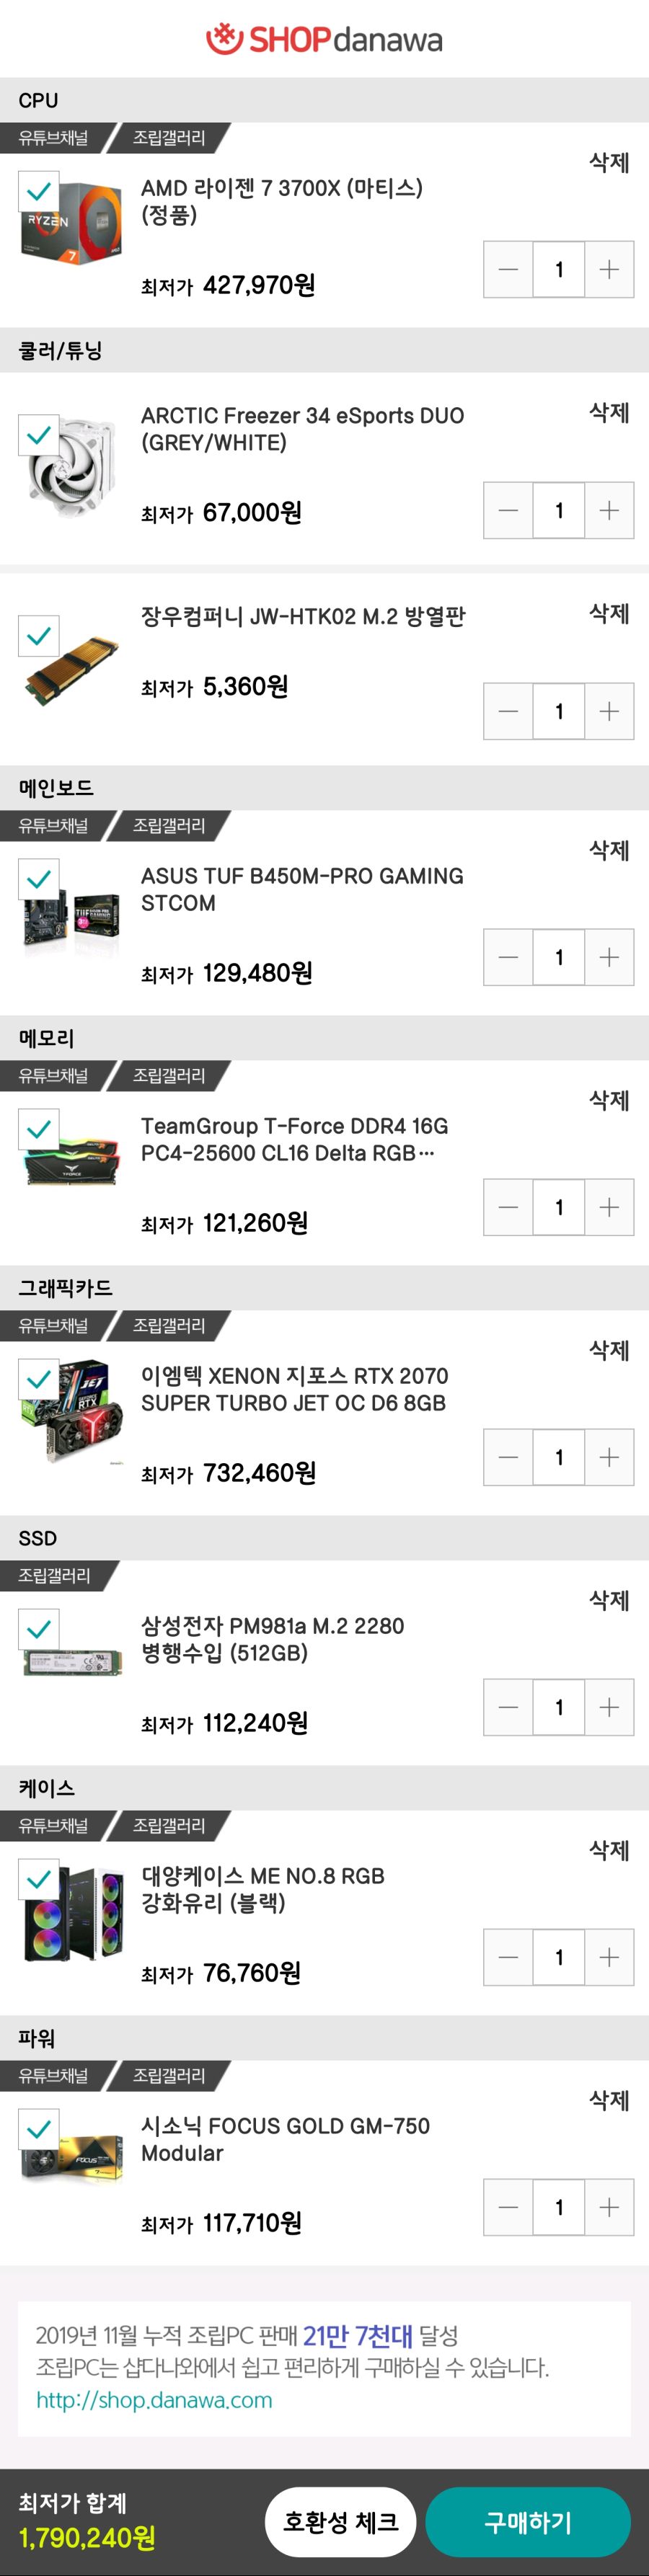Open 조립갤러리 tab under 메인보드 section
The height and width of the screenshot is (2576, 649).
pyautogui.click(x=169, y=826)
